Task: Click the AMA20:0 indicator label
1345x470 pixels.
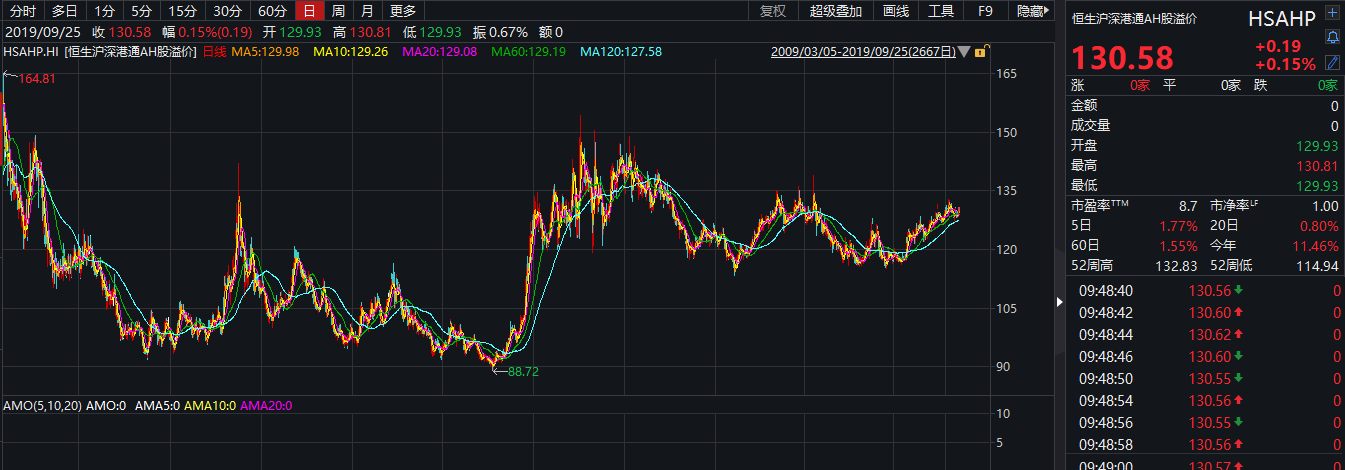Action: [x=265, y=405]
